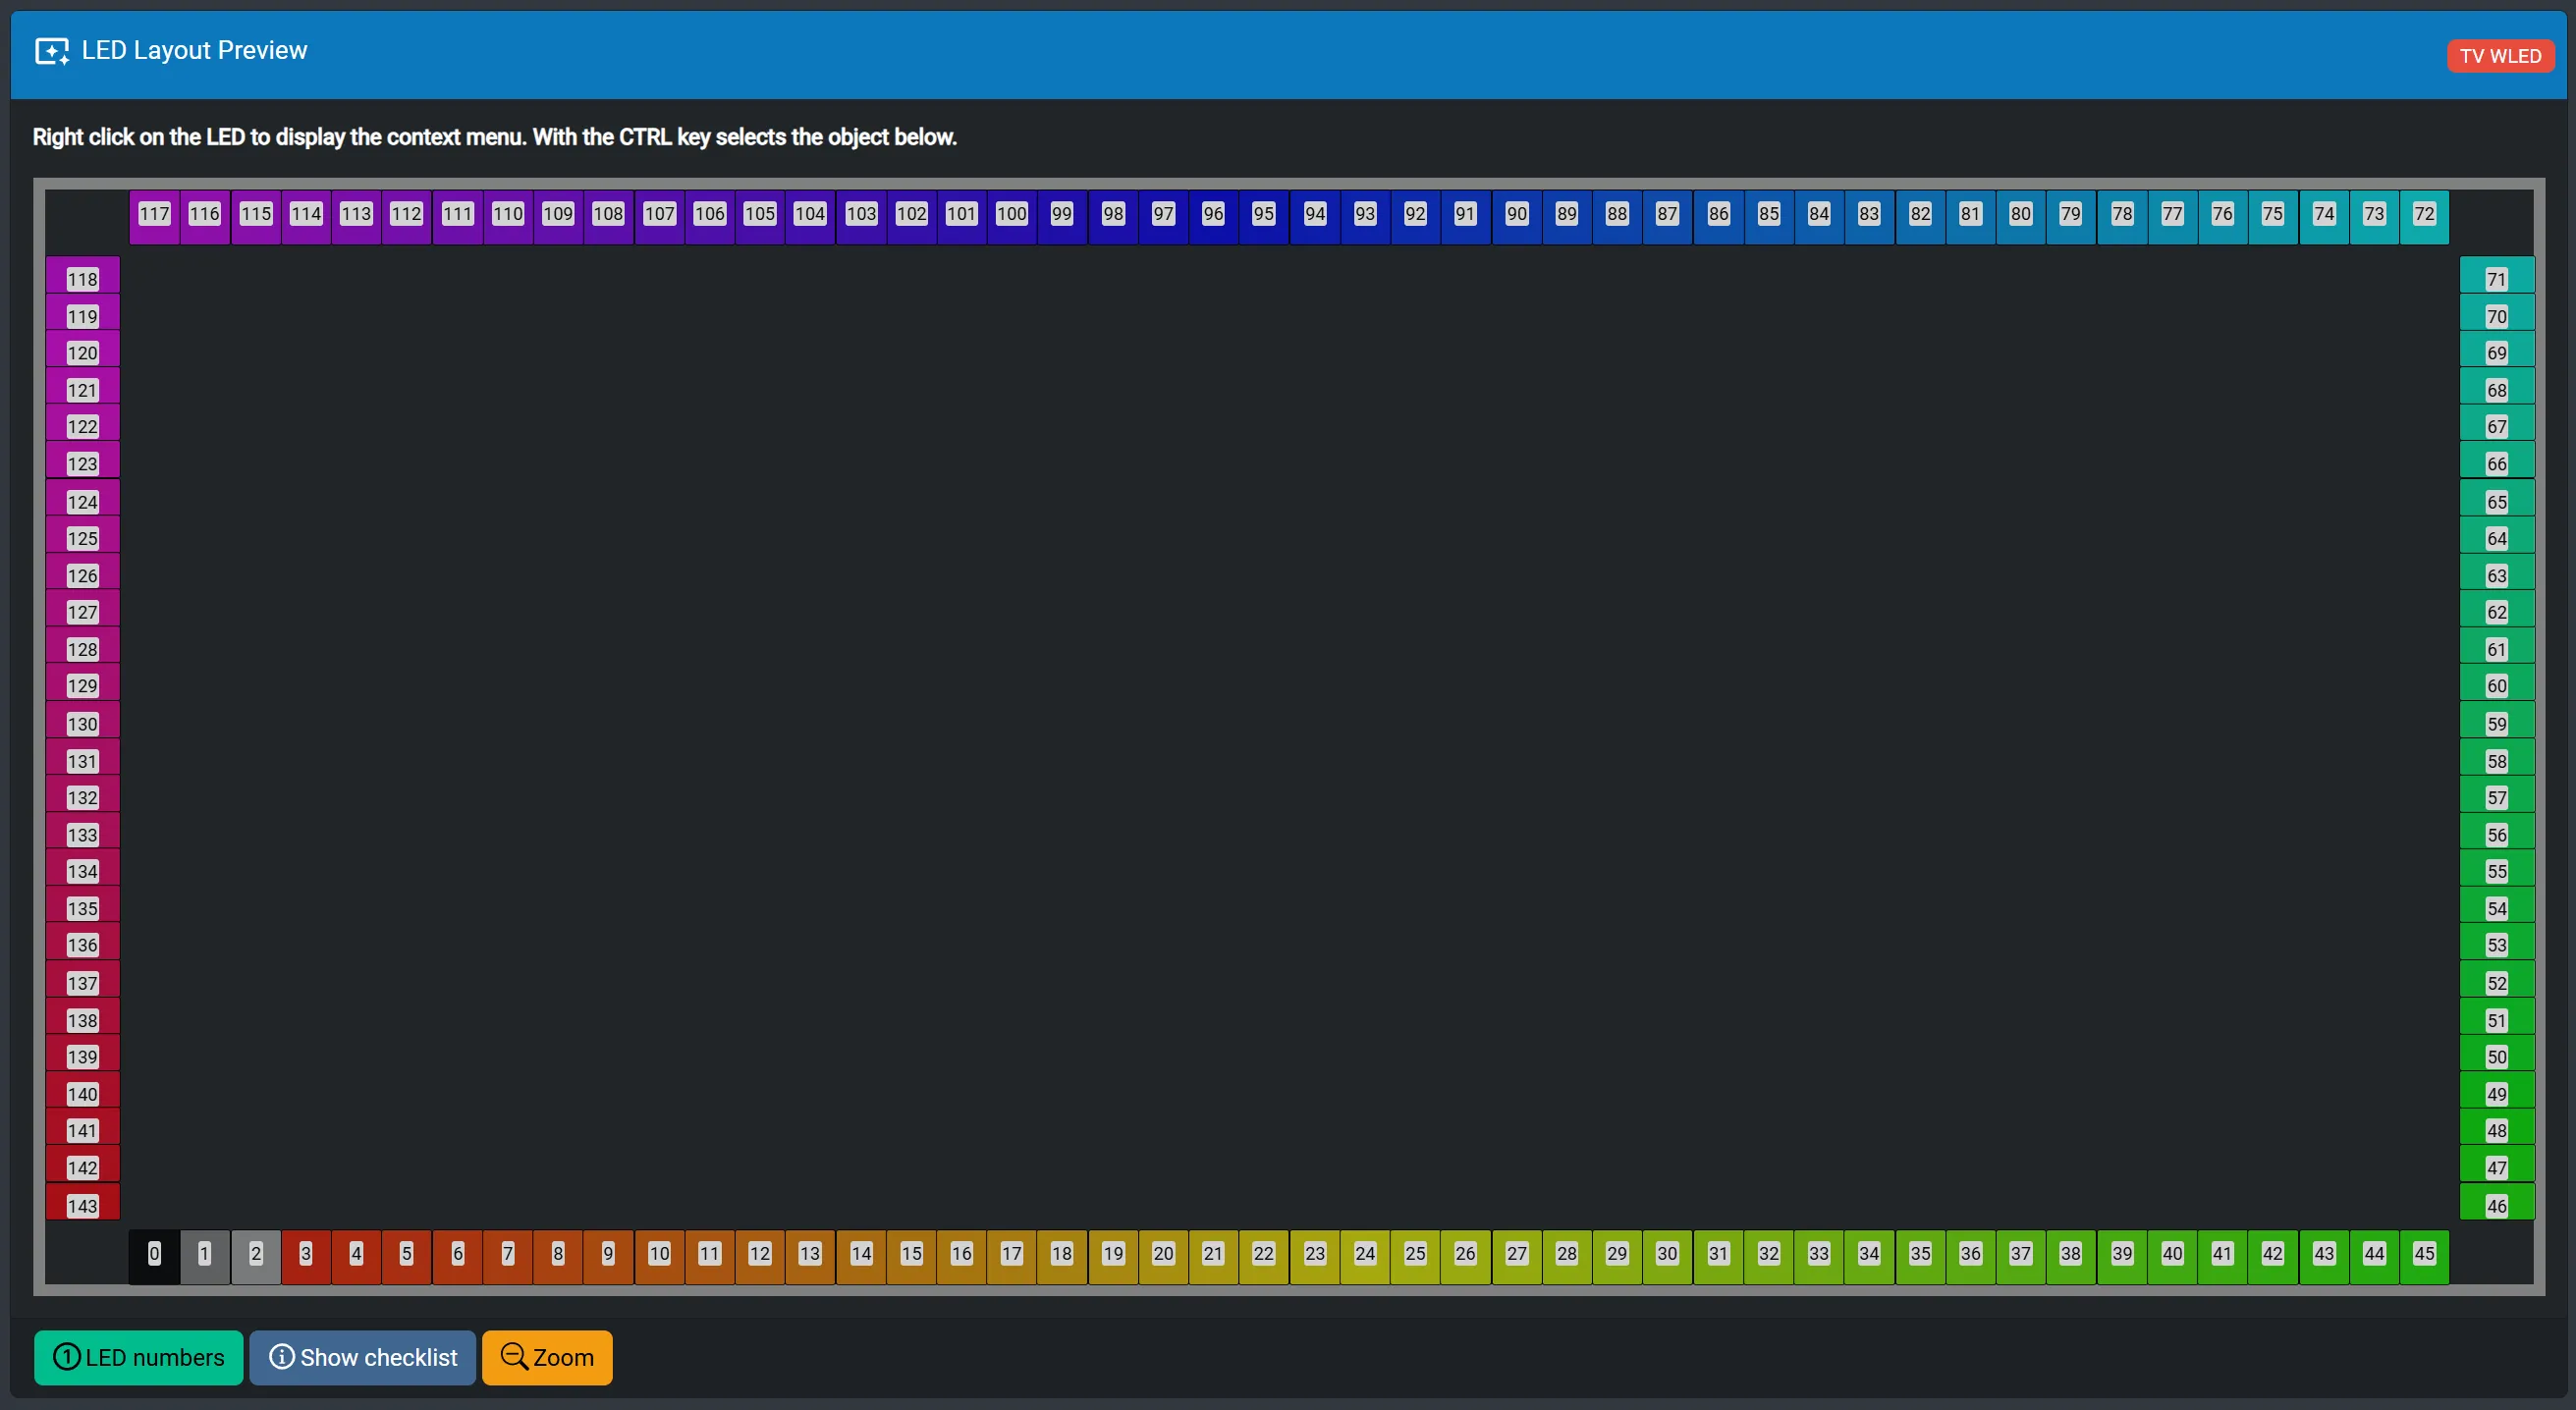Select LED 143 at the bottom-left
The width and height of the screenshot is (2576, 1410).
[82, 1204]
